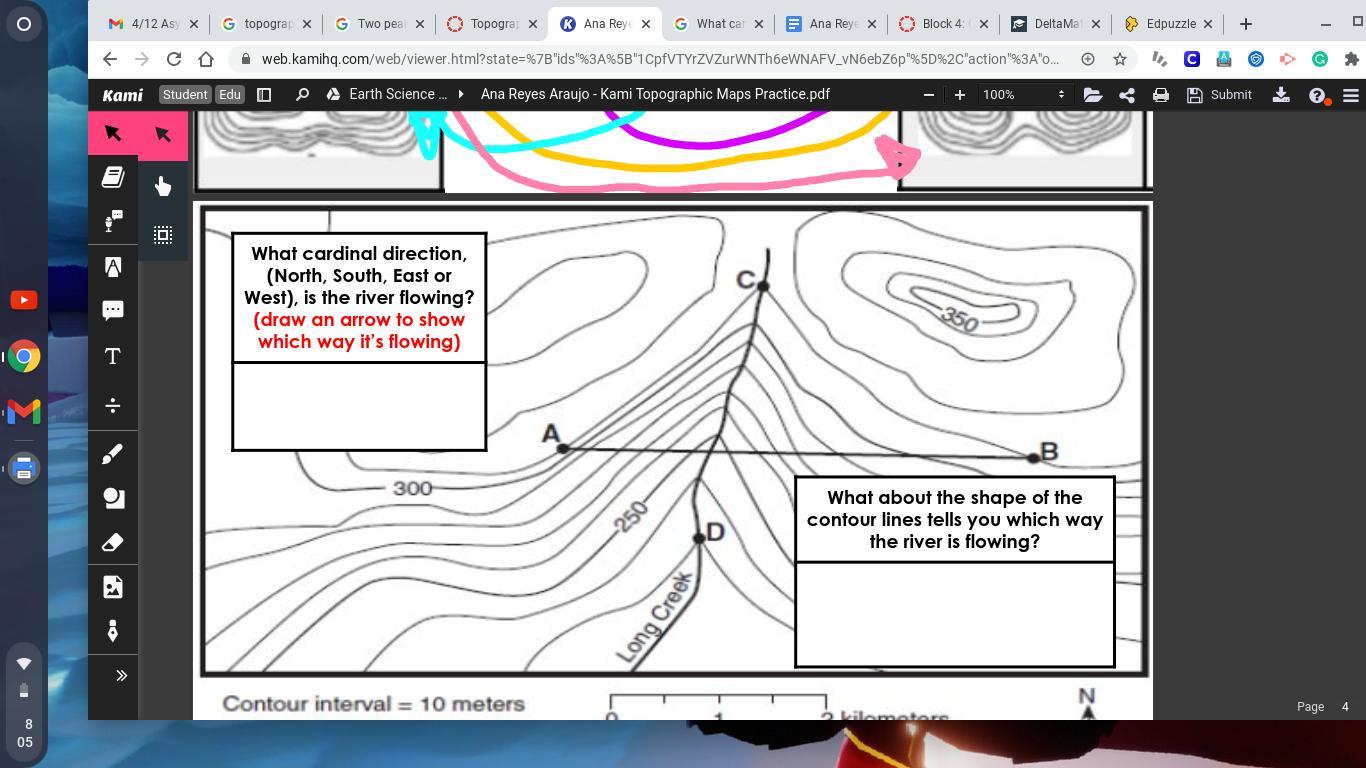Open the Read Aloud speech tool
Screen dimensions: 1366x768
[x=113, y=221]
